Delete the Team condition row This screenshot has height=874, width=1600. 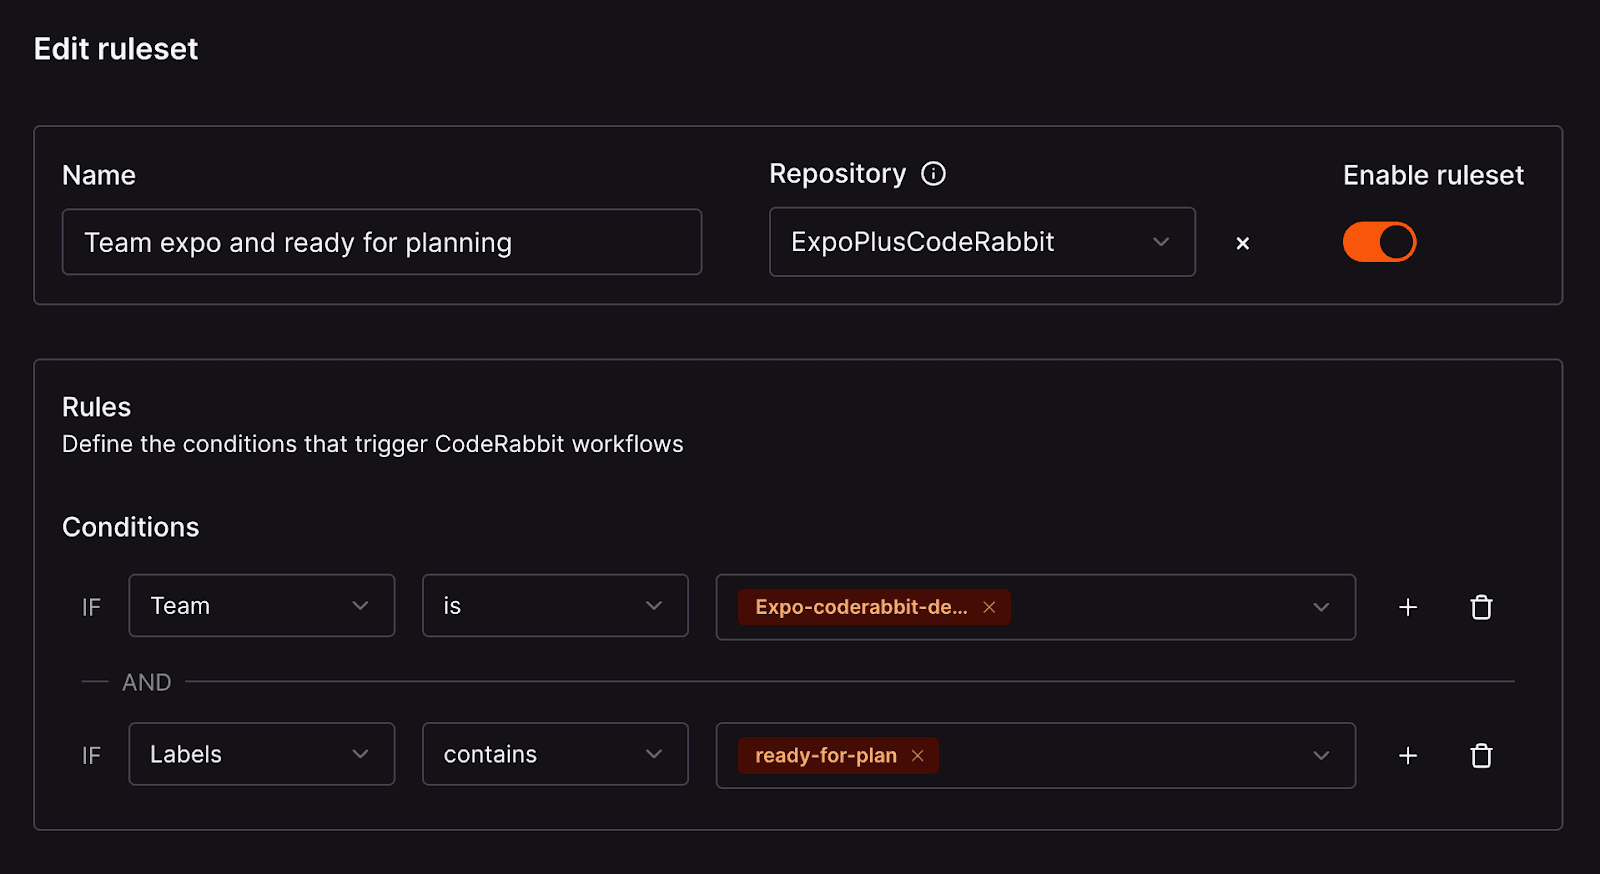(1481, 607)
